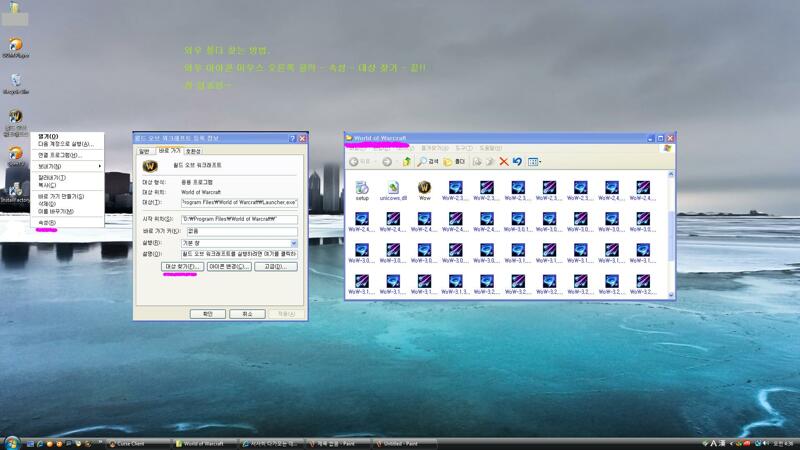Open the Views dropdown in Explorer toolbar
The width and height of the screenshot is (800, 450).
(534, 162)
